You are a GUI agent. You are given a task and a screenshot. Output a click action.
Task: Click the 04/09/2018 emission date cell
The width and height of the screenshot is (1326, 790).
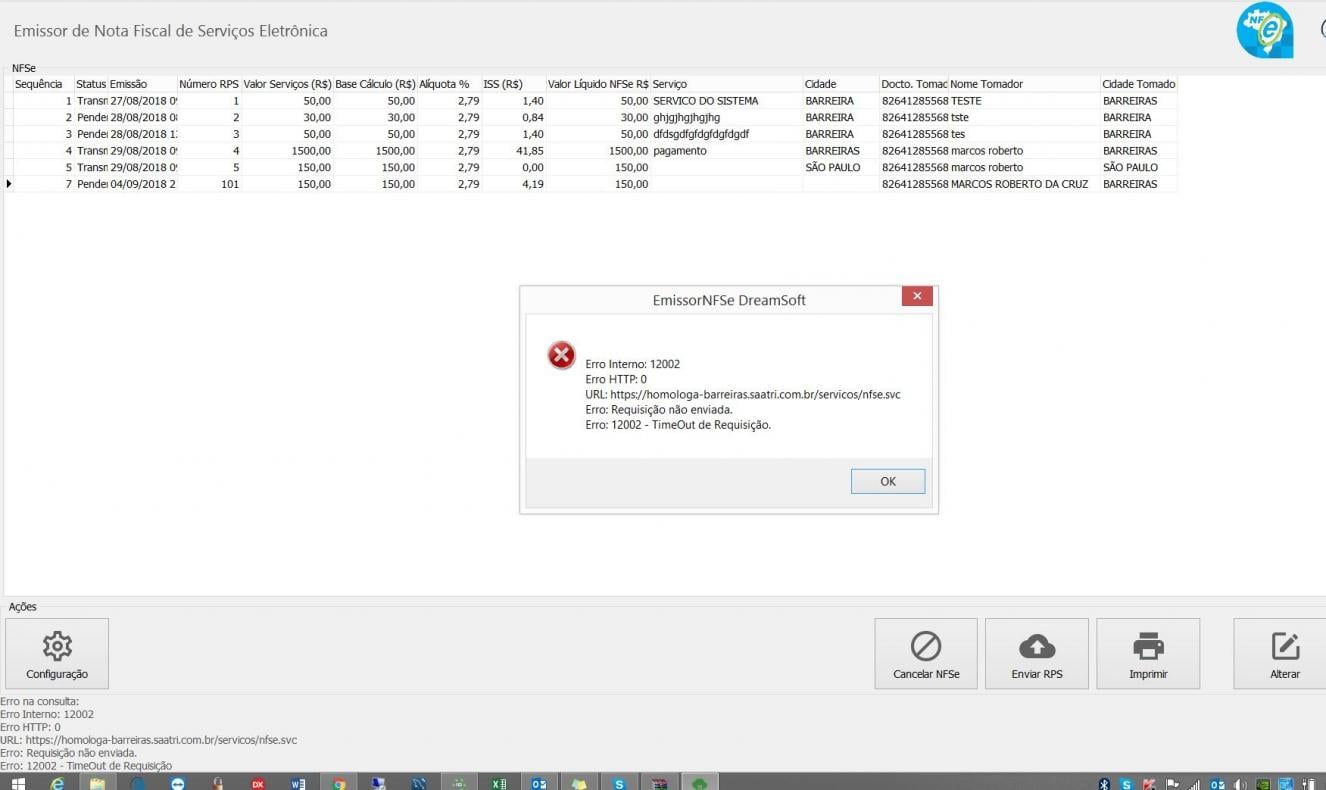click(x=142, y=184)
